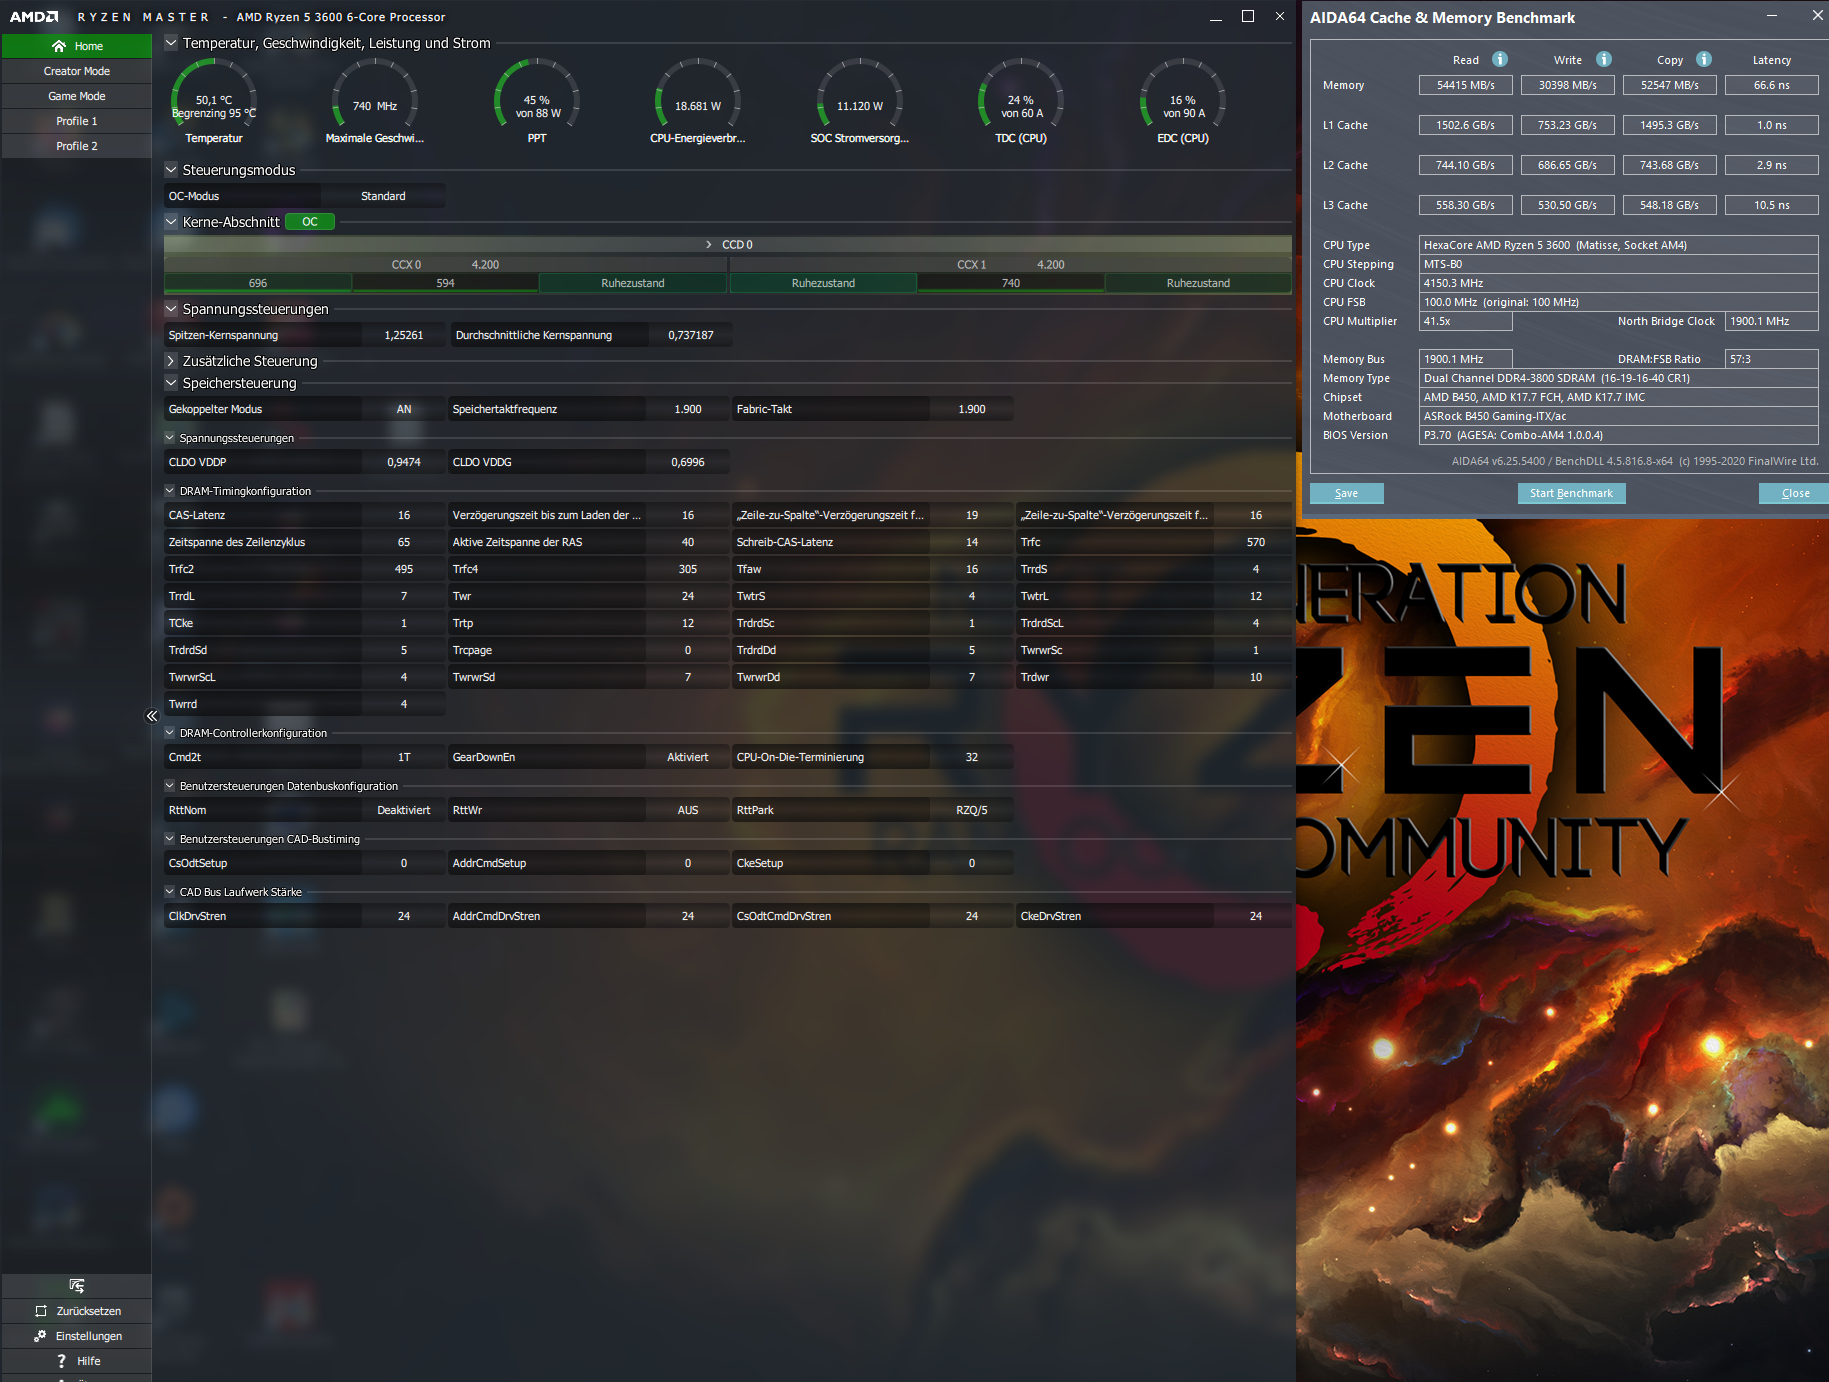Click the Trfc 570 timing value

(1256, 542)
